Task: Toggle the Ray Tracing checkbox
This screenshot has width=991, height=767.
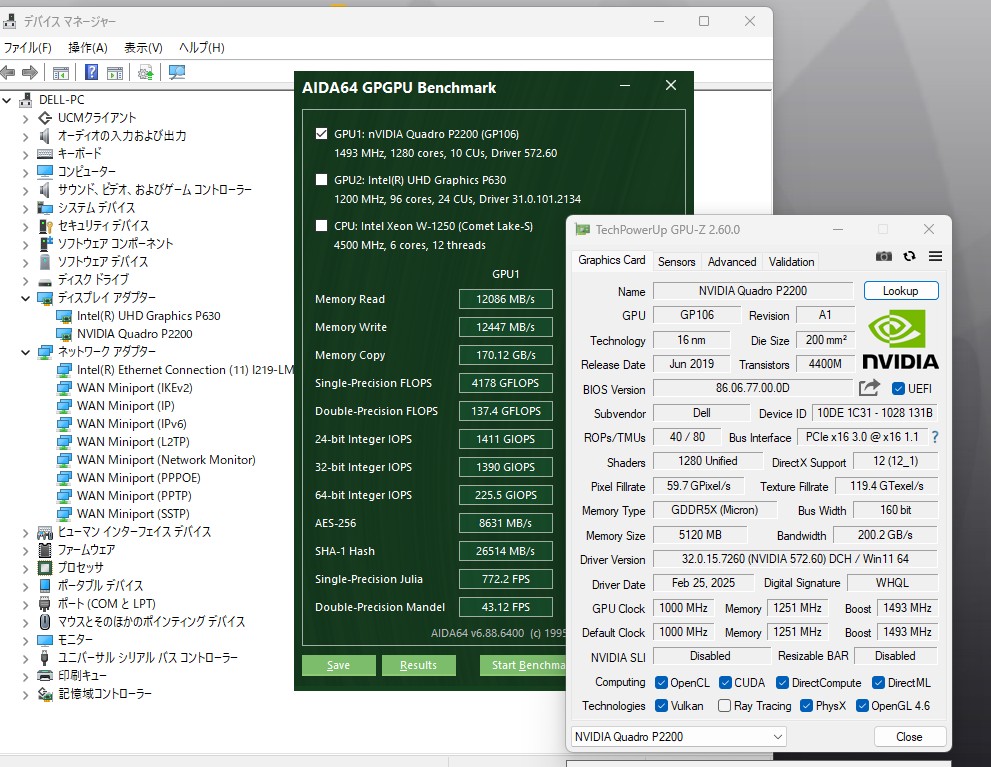Action: point(725,706)
